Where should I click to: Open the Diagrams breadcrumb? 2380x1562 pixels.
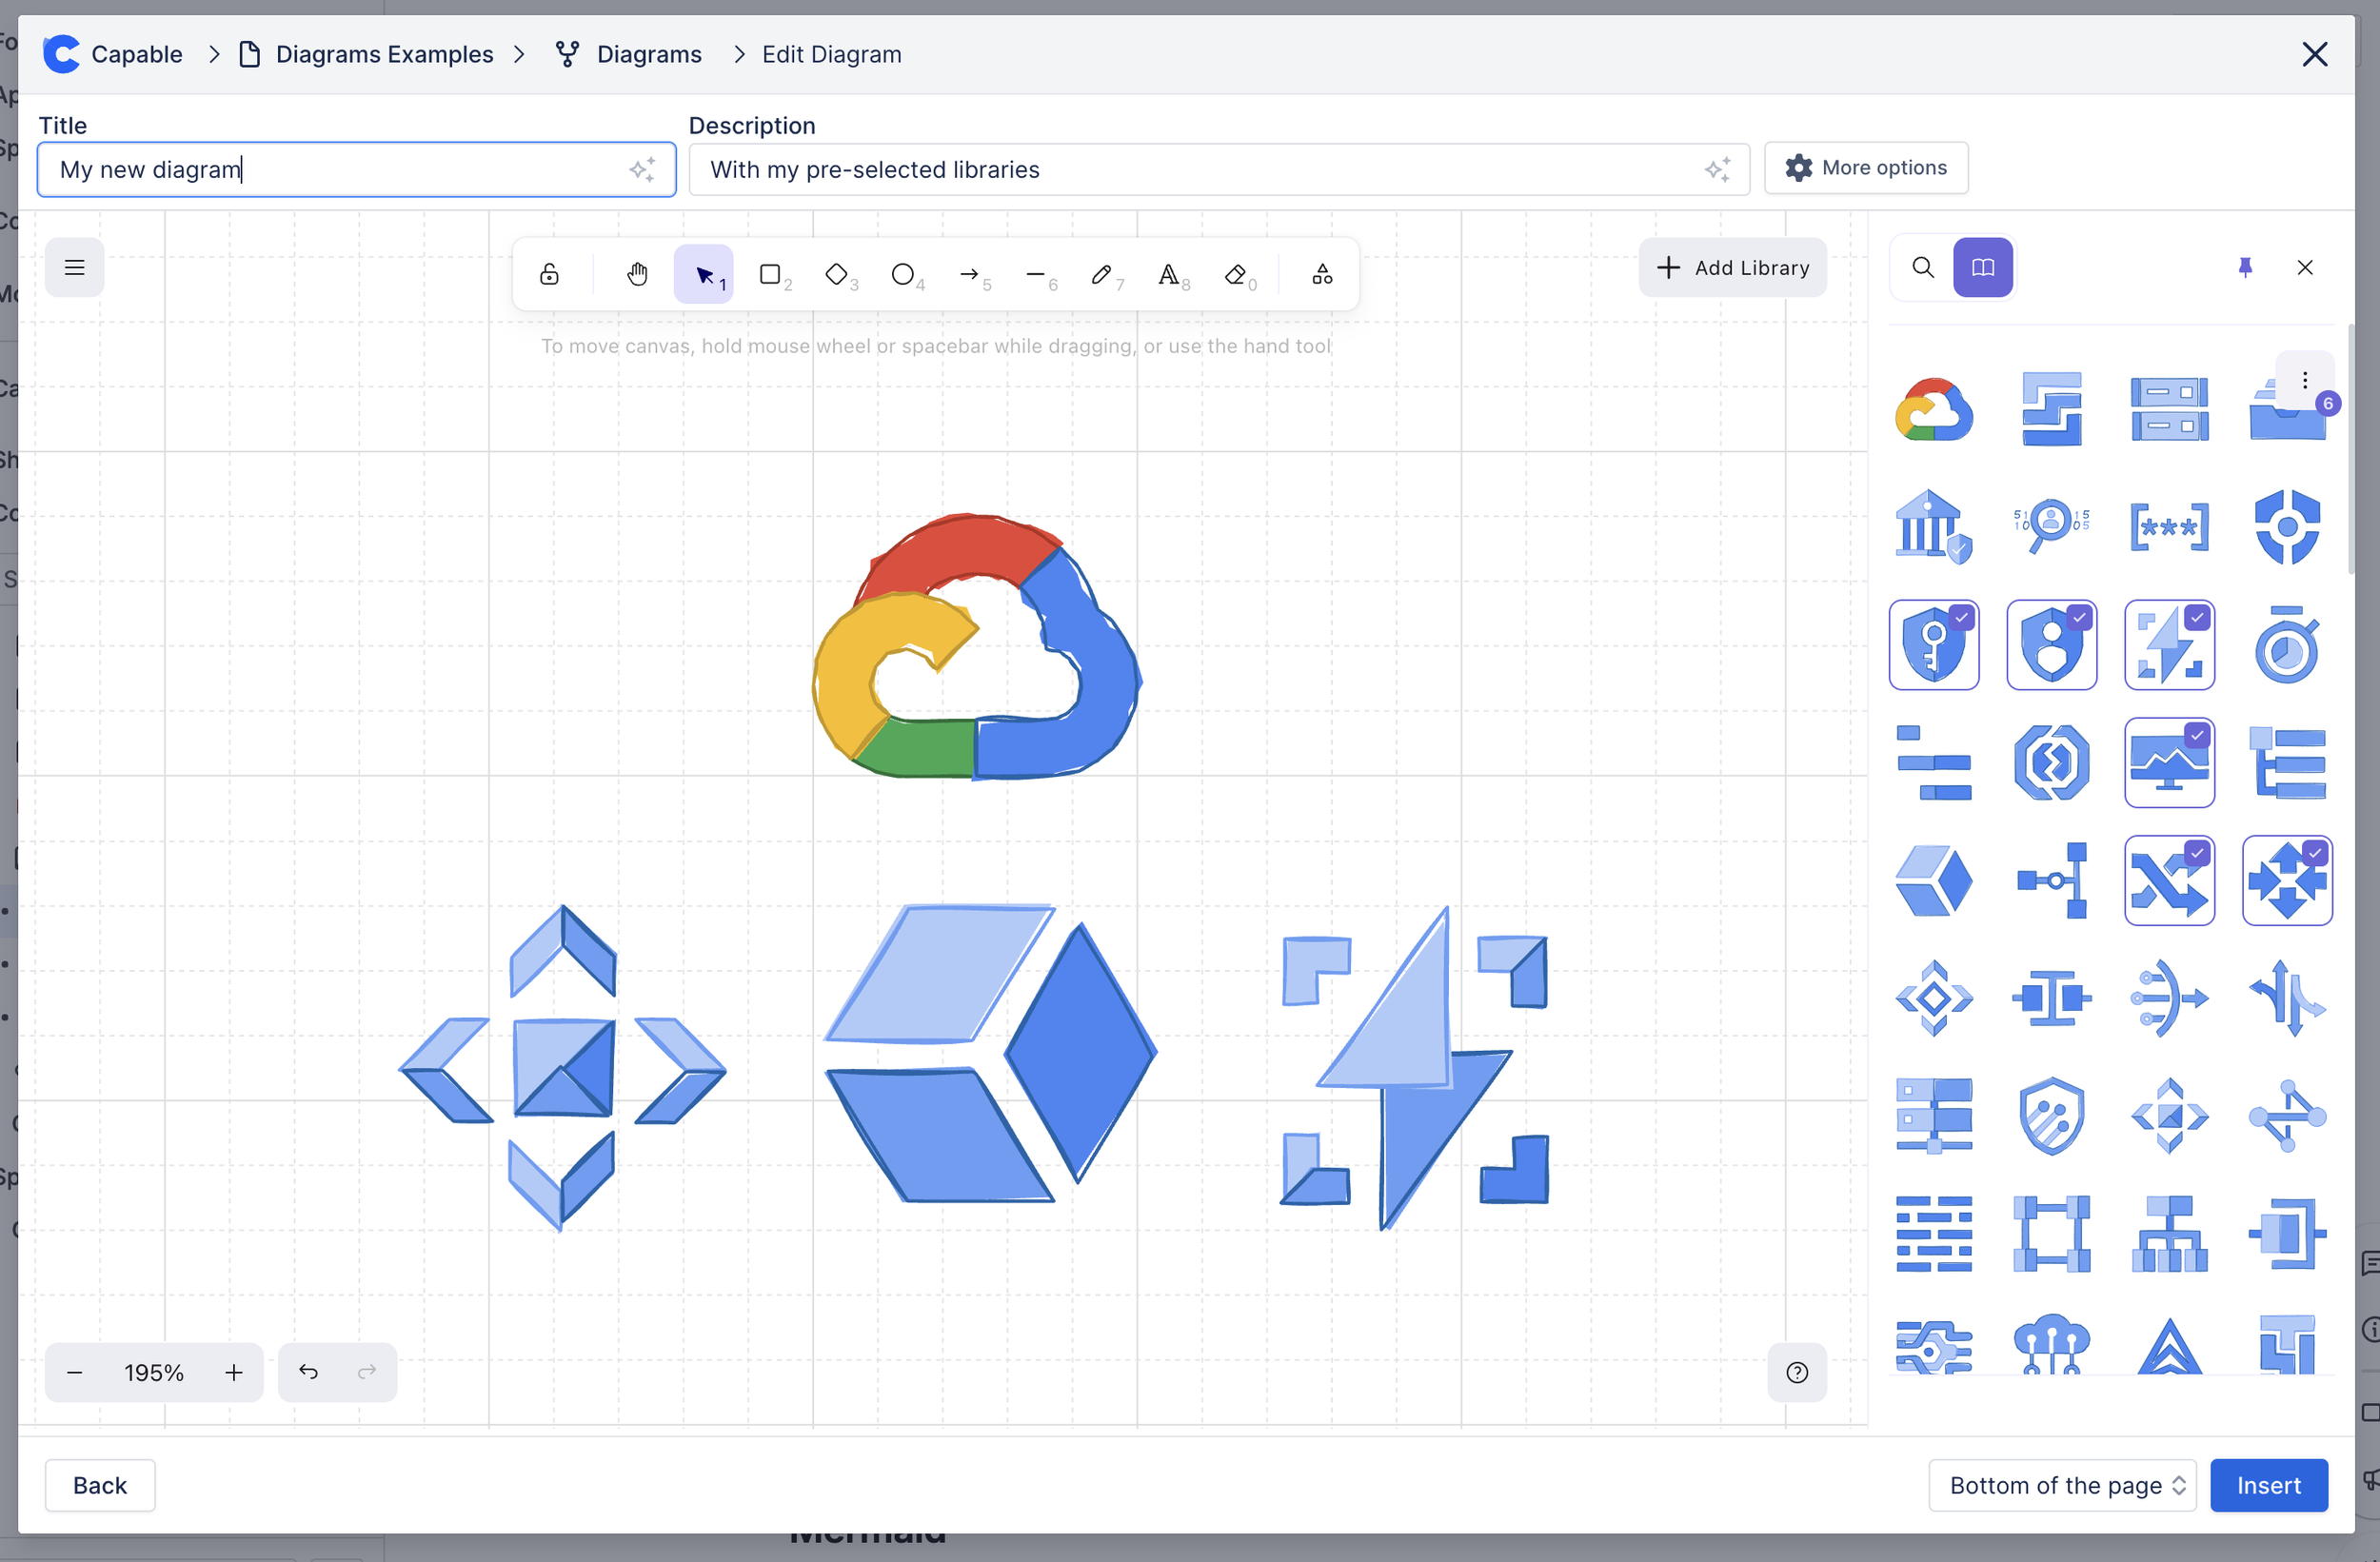[629, 54]
